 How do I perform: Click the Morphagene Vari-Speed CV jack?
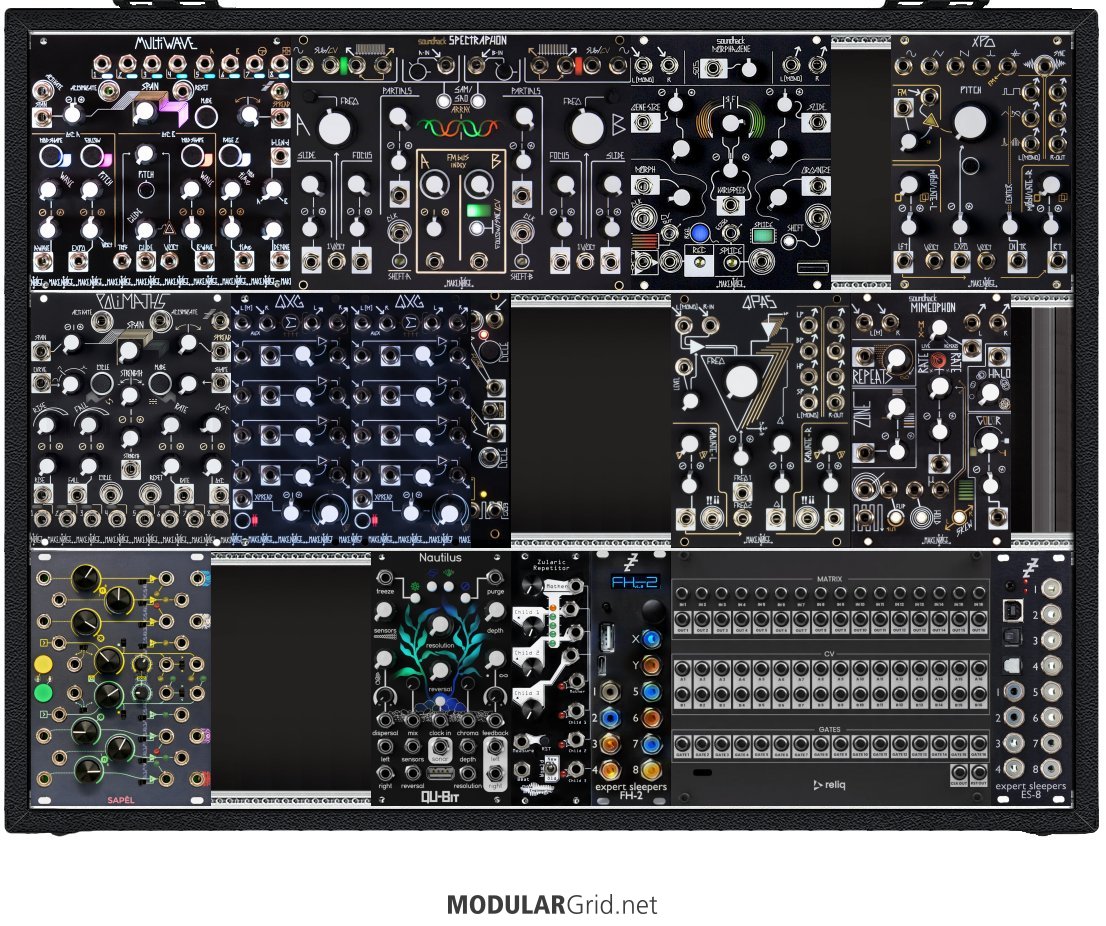tap(731, 205)
